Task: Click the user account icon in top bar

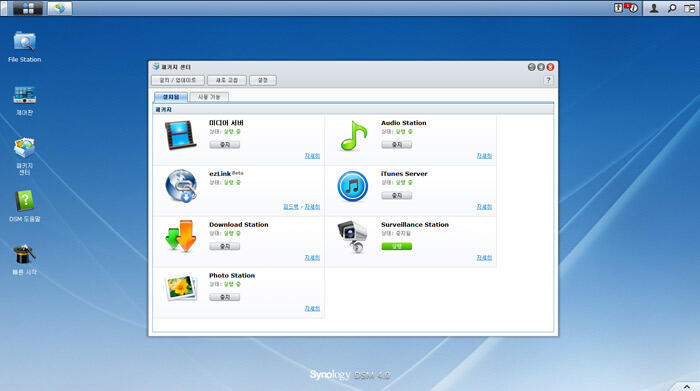Action: [654, 8]
